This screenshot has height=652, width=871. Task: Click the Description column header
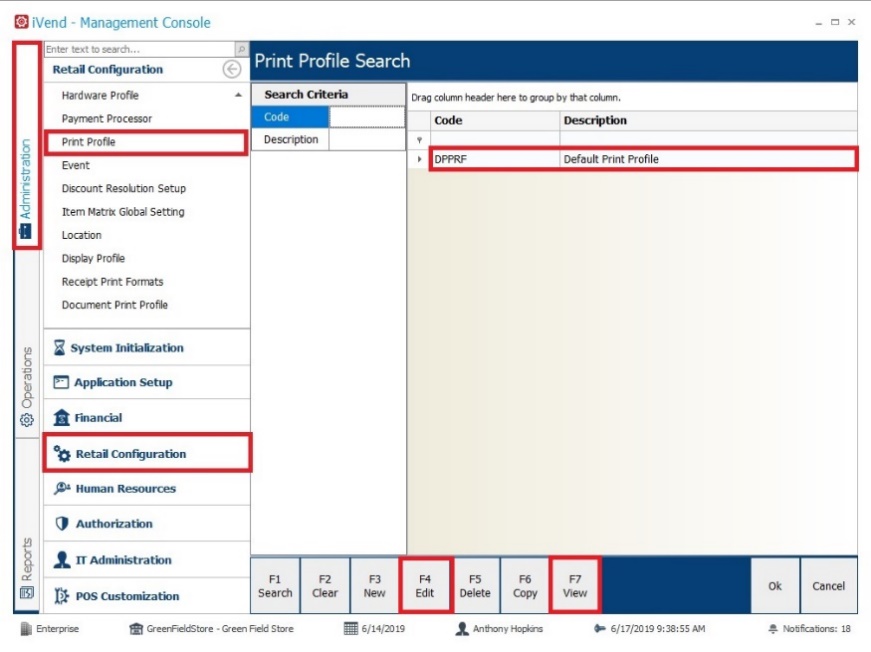(595, 120)
